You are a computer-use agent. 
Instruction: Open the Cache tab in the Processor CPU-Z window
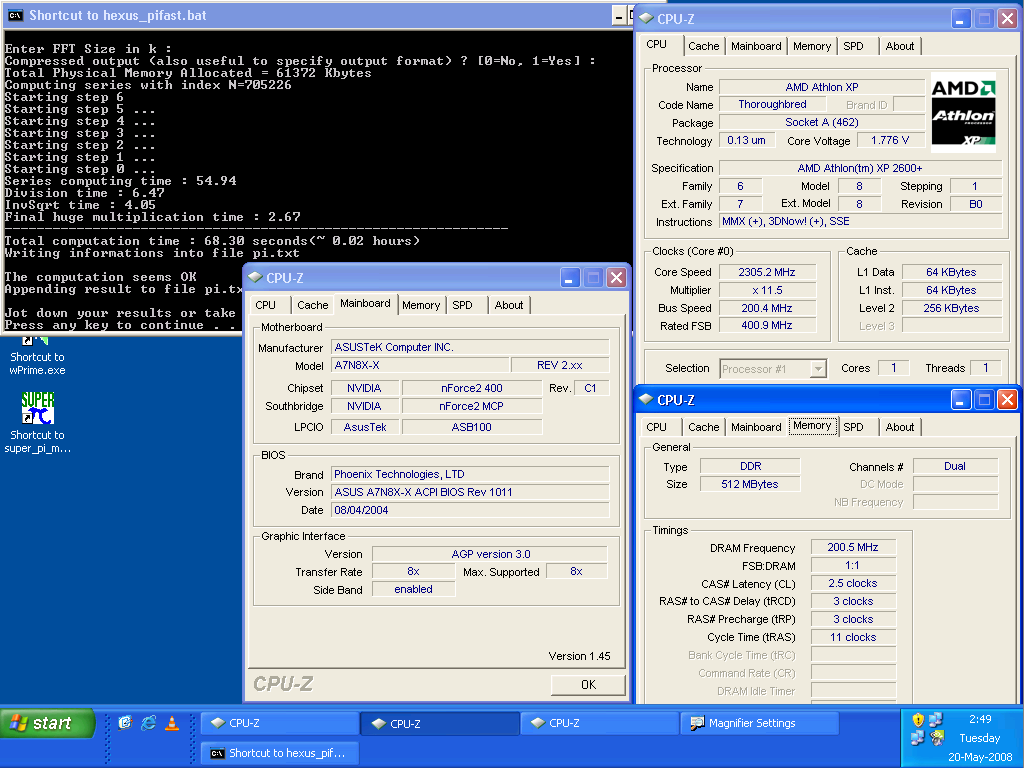[703, 46]
